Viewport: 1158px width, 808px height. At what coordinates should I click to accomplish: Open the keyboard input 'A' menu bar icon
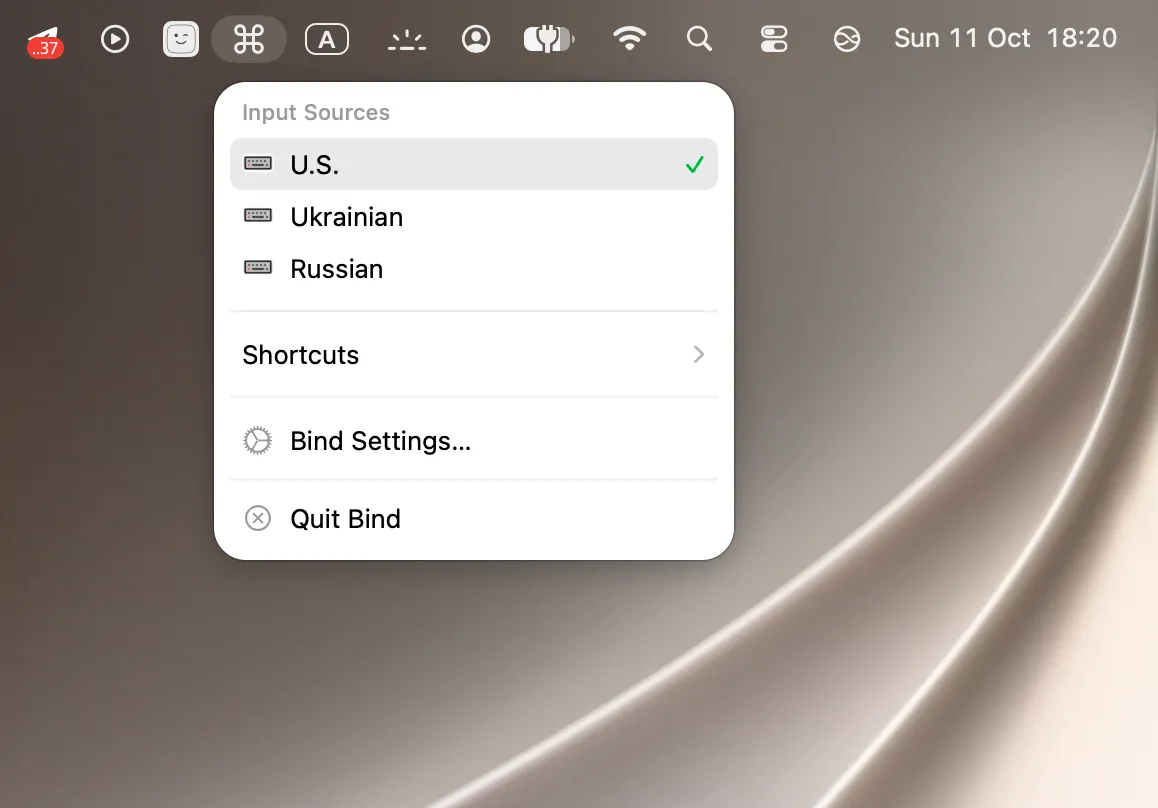[x=327, y=39]
